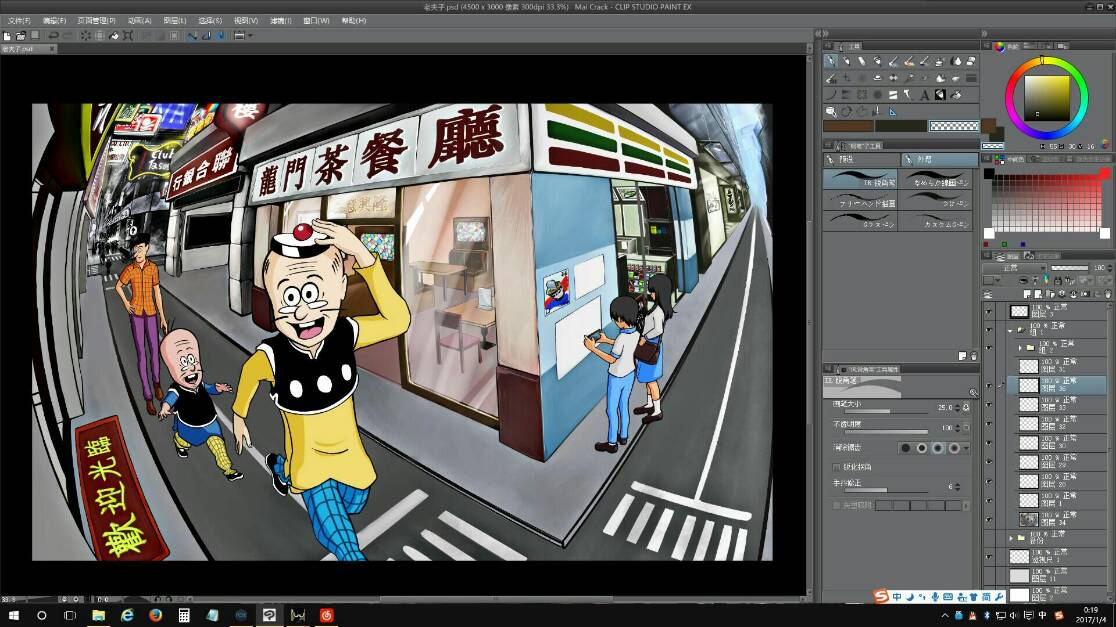Click the Open file toolbar icon
The width and height of the screenshot is (1116, 627).
click(21, 36)
